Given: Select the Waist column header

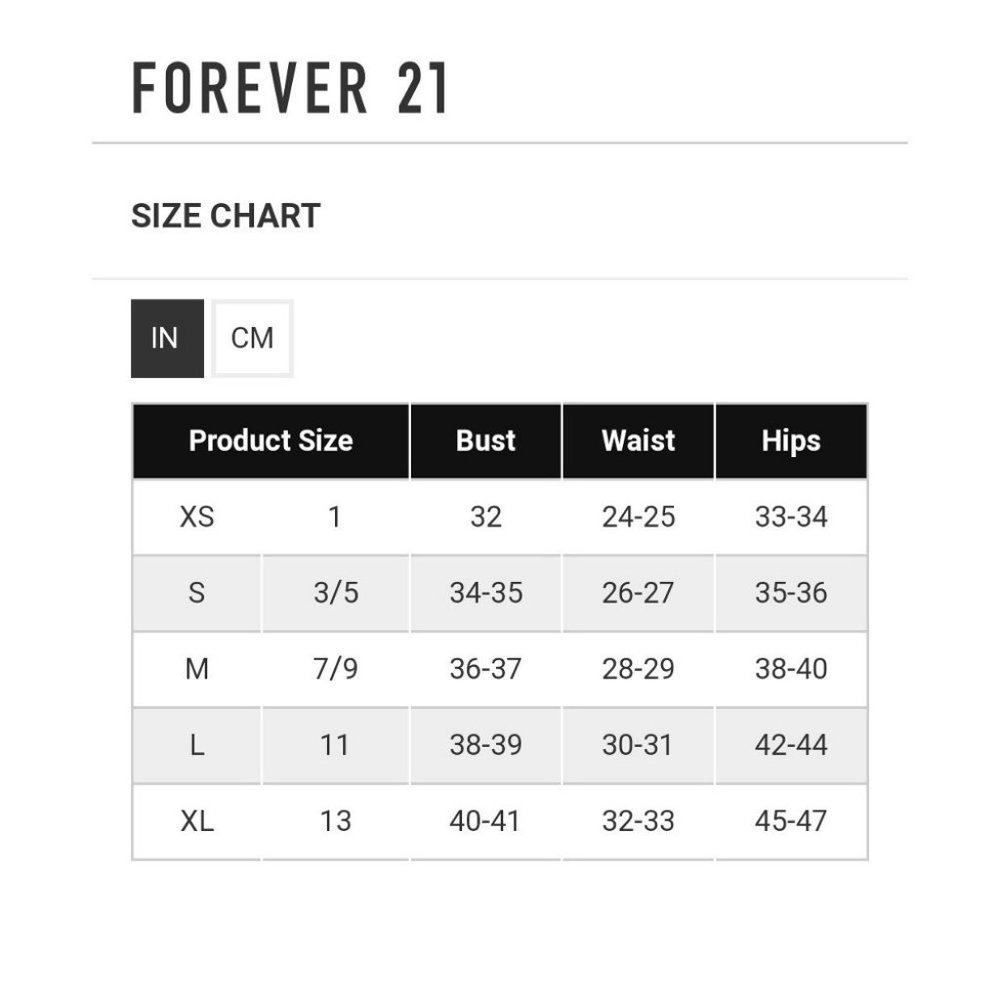Looking at the screenshot, I should pos(638,440).
